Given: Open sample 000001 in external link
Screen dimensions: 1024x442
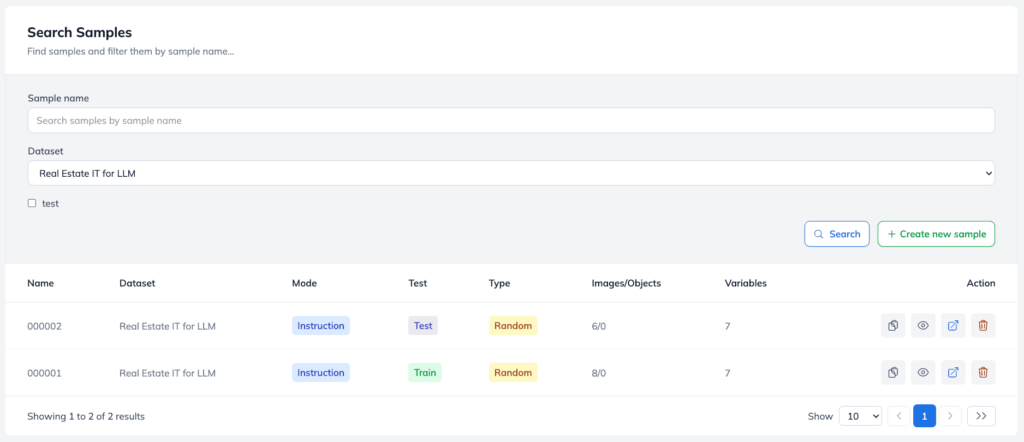Looking at the screenshot, I should [953, 372].
